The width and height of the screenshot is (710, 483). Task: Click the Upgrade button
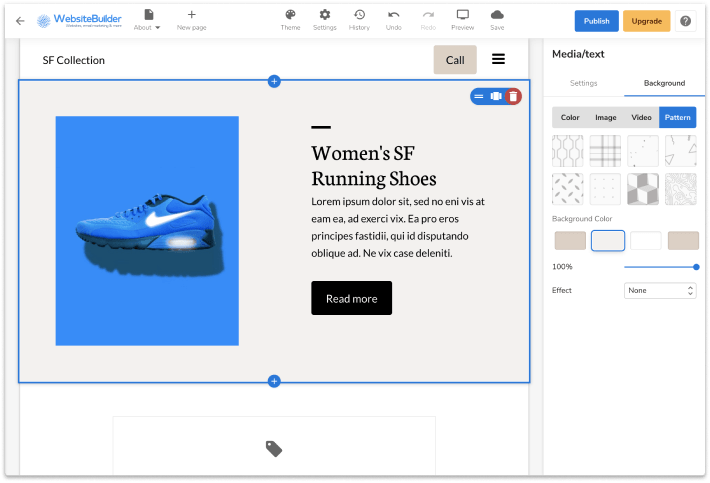(x=647, y=21)
